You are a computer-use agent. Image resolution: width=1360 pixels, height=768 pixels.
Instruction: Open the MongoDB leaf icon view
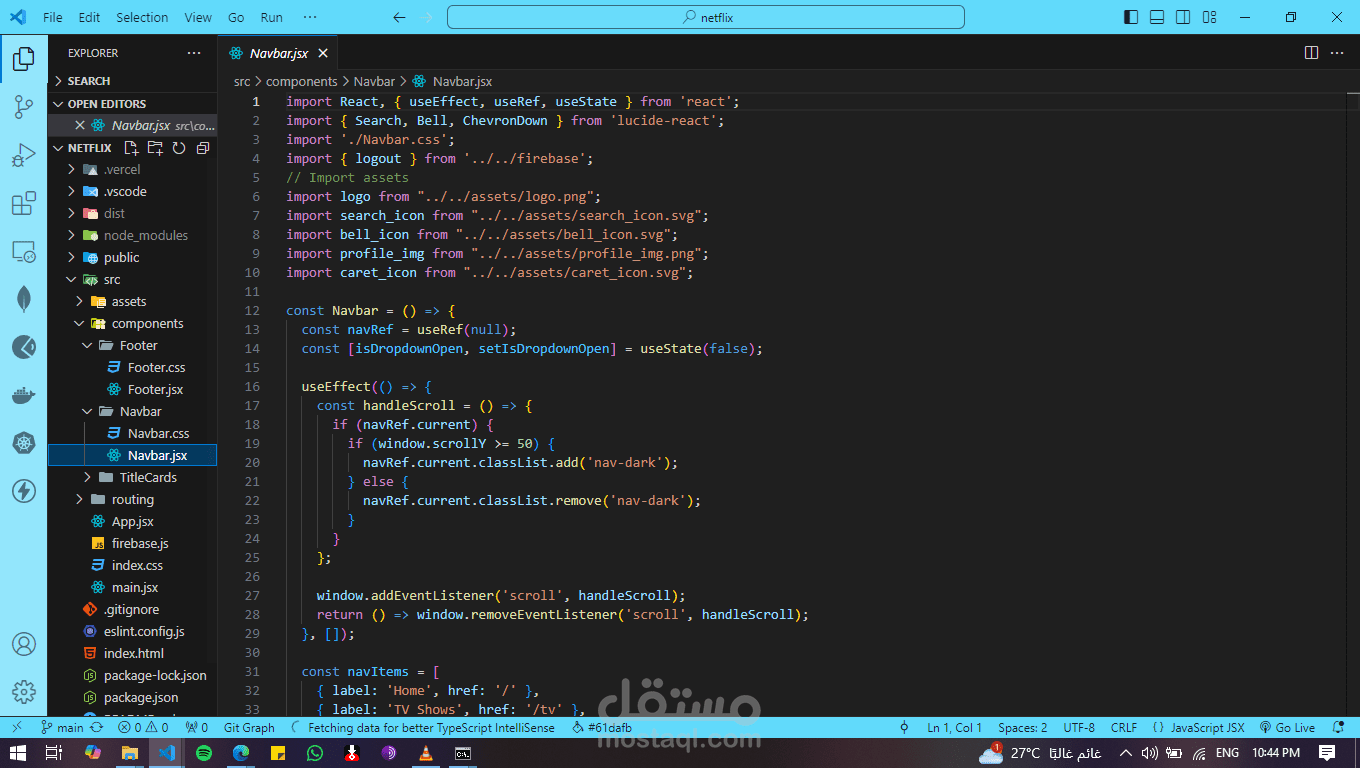tap(23, 299)
